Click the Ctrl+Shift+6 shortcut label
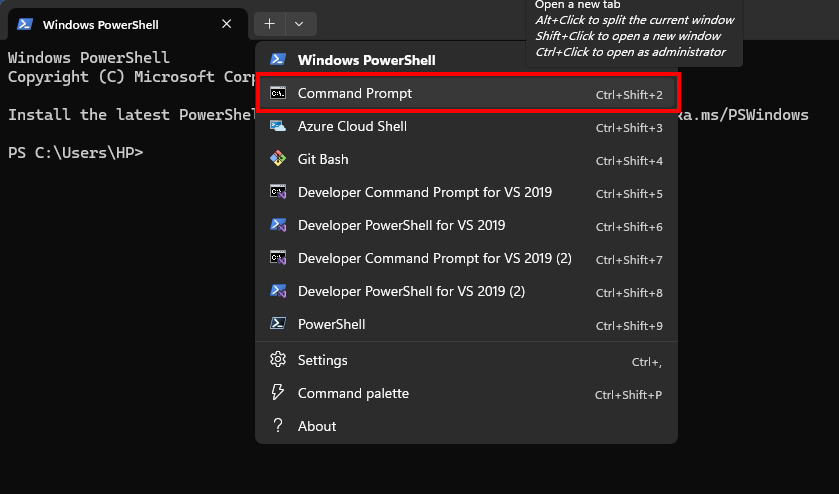 (629, 227)
